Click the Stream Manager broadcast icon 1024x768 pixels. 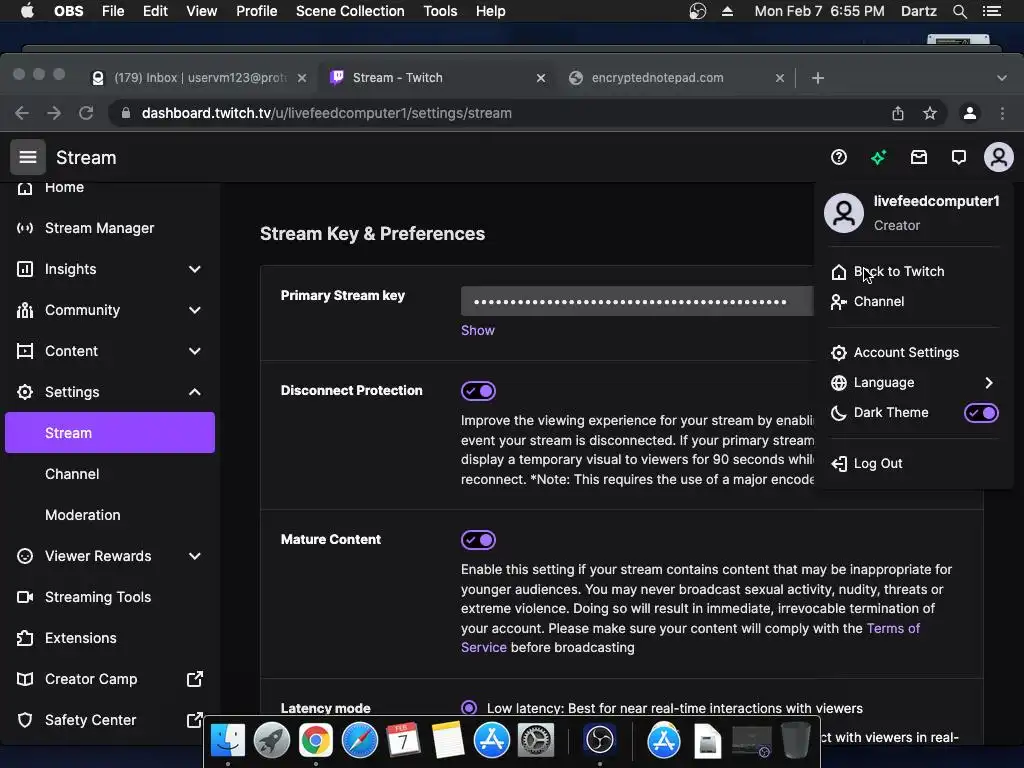[25, 228]
